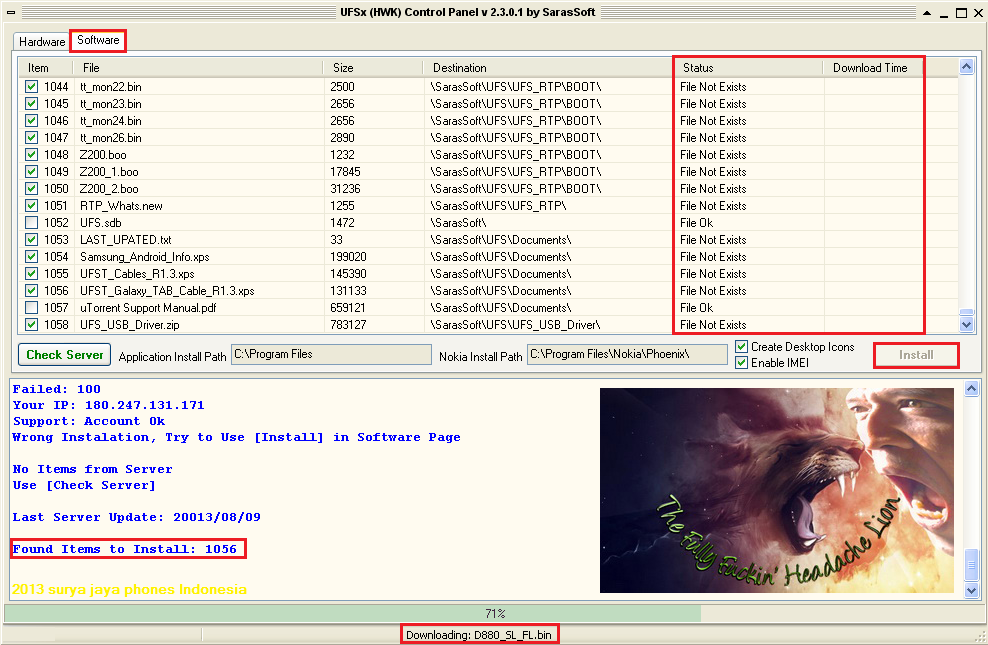Toggle Enable IMEI checkbox
The height and width of the screenshot is (645, 988).
click(742, 363)
